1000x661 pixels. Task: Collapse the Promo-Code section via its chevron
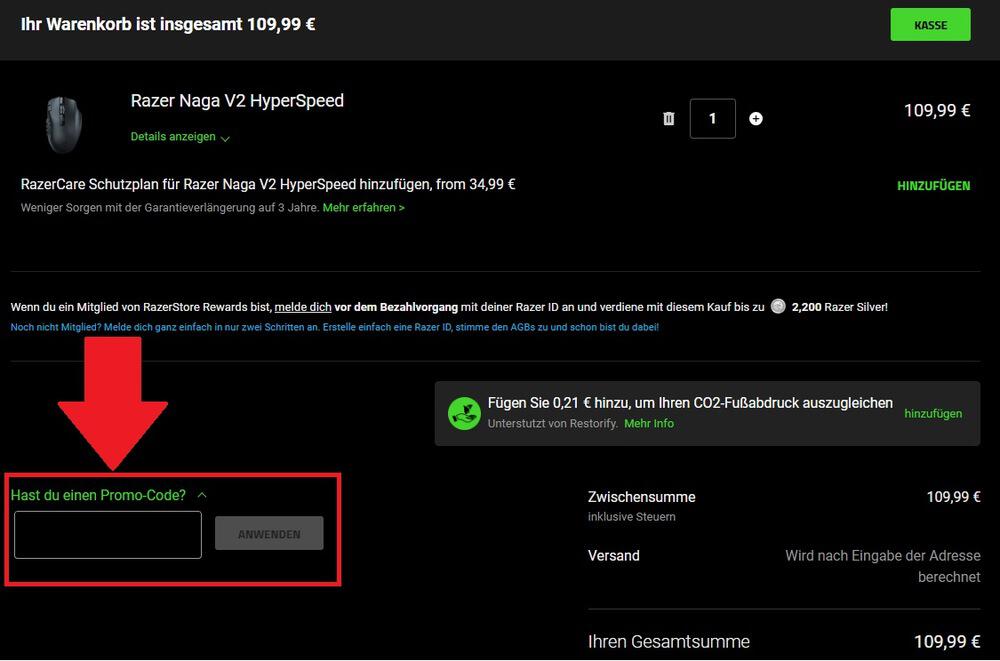[x=202, y=494]
